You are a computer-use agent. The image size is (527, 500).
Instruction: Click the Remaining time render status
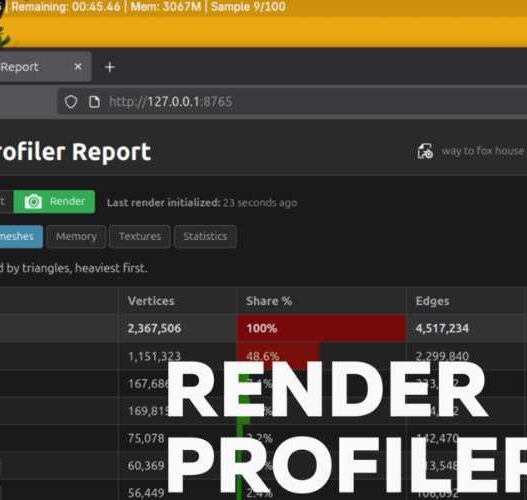tap(66, 6)
